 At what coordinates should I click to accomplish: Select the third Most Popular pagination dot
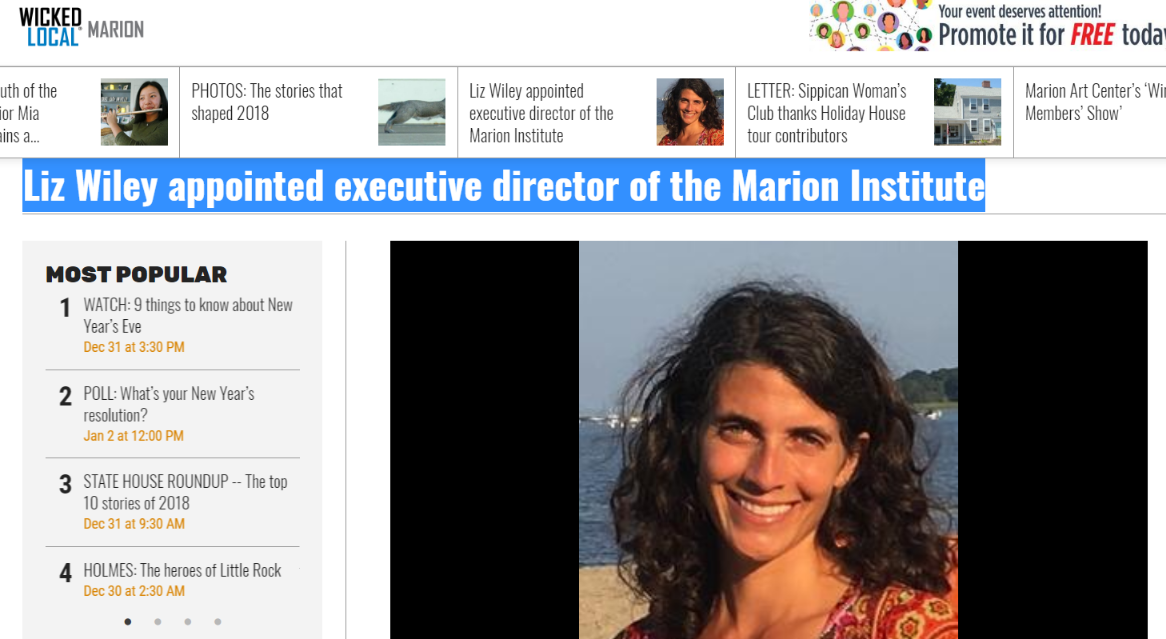click(x=187, y=622)
